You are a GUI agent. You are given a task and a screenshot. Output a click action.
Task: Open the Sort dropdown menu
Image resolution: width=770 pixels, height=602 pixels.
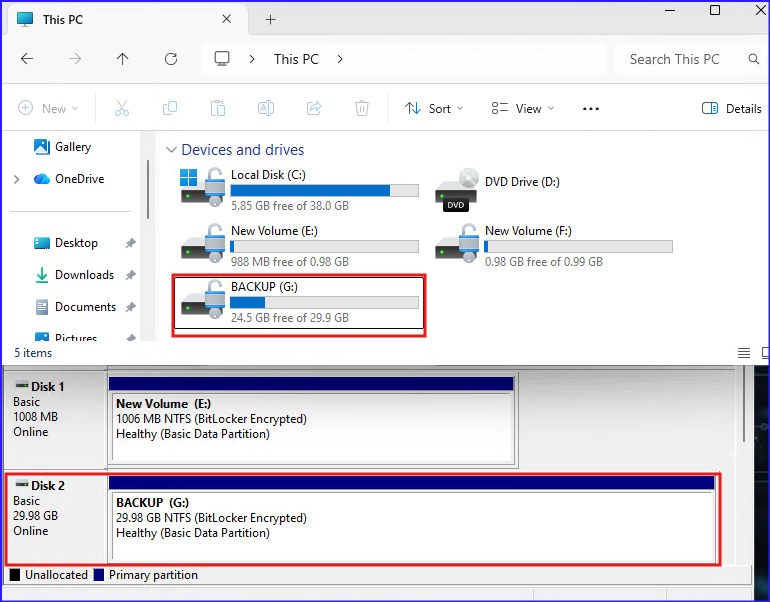point(434,108)
